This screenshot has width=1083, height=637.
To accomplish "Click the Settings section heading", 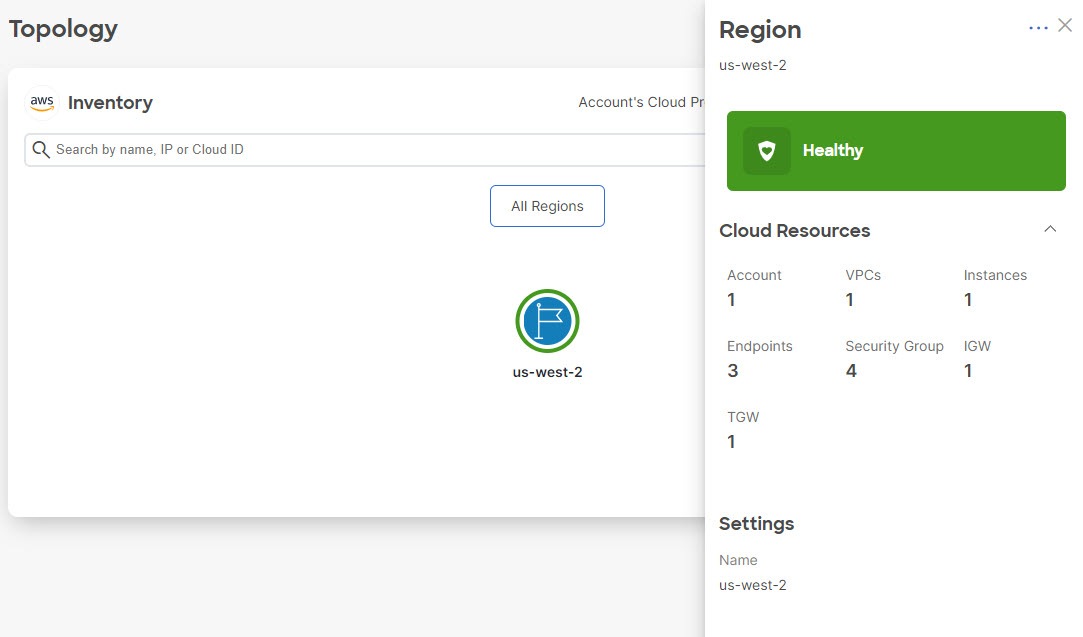I will pos(756,524).
